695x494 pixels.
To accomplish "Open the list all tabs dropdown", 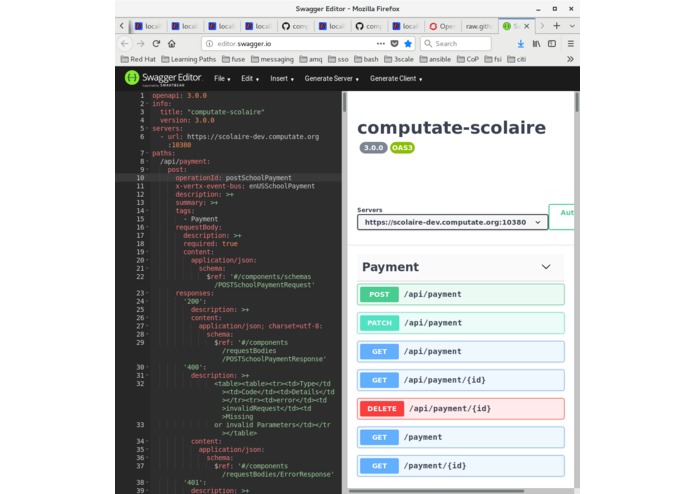I will click(572, 26).
